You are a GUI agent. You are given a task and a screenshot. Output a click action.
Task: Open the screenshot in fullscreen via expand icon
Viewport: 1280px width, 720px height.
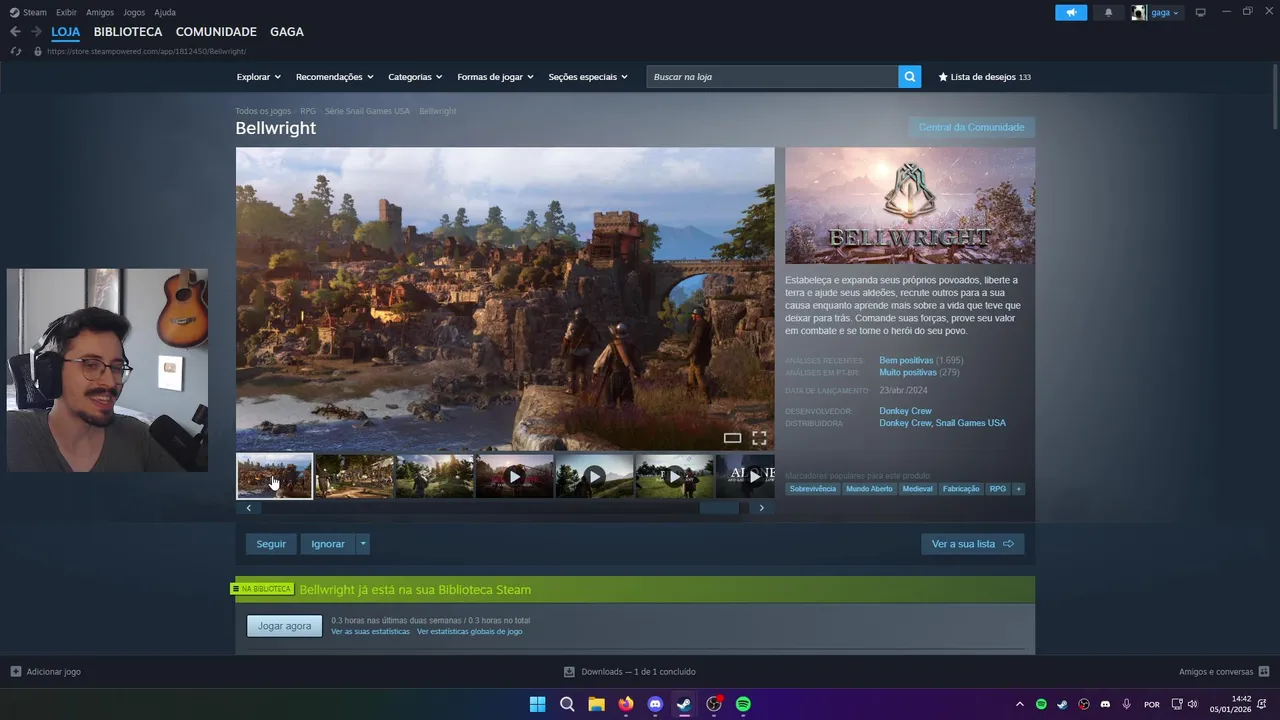point(759,438)
